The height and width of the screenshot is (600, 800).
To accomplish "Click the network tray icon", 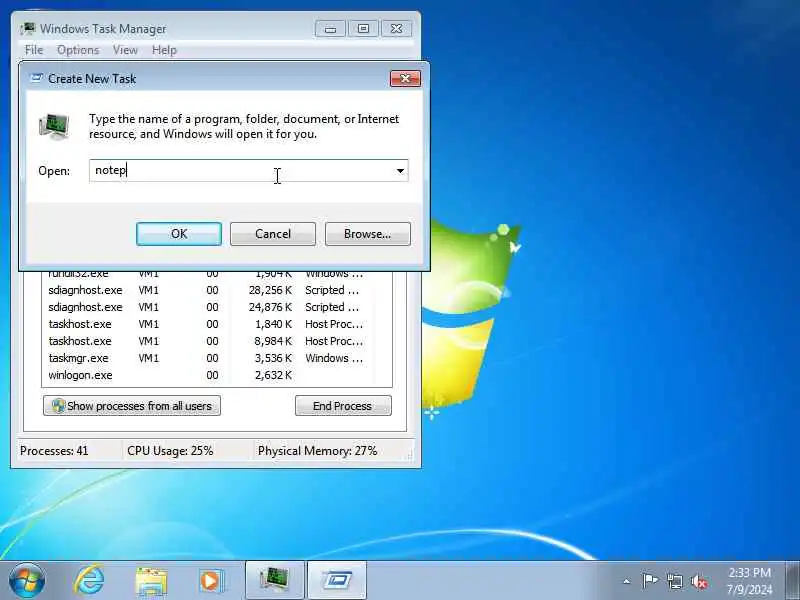I will (675, 581).
